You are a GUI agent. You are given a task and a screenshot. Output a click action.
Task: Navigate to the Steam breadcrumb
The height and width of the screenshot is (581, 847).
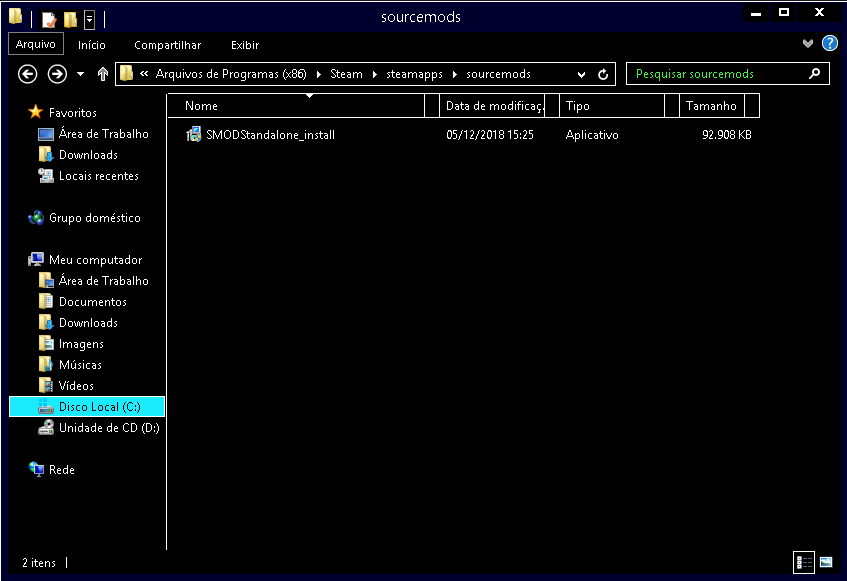tap(346, 74)
